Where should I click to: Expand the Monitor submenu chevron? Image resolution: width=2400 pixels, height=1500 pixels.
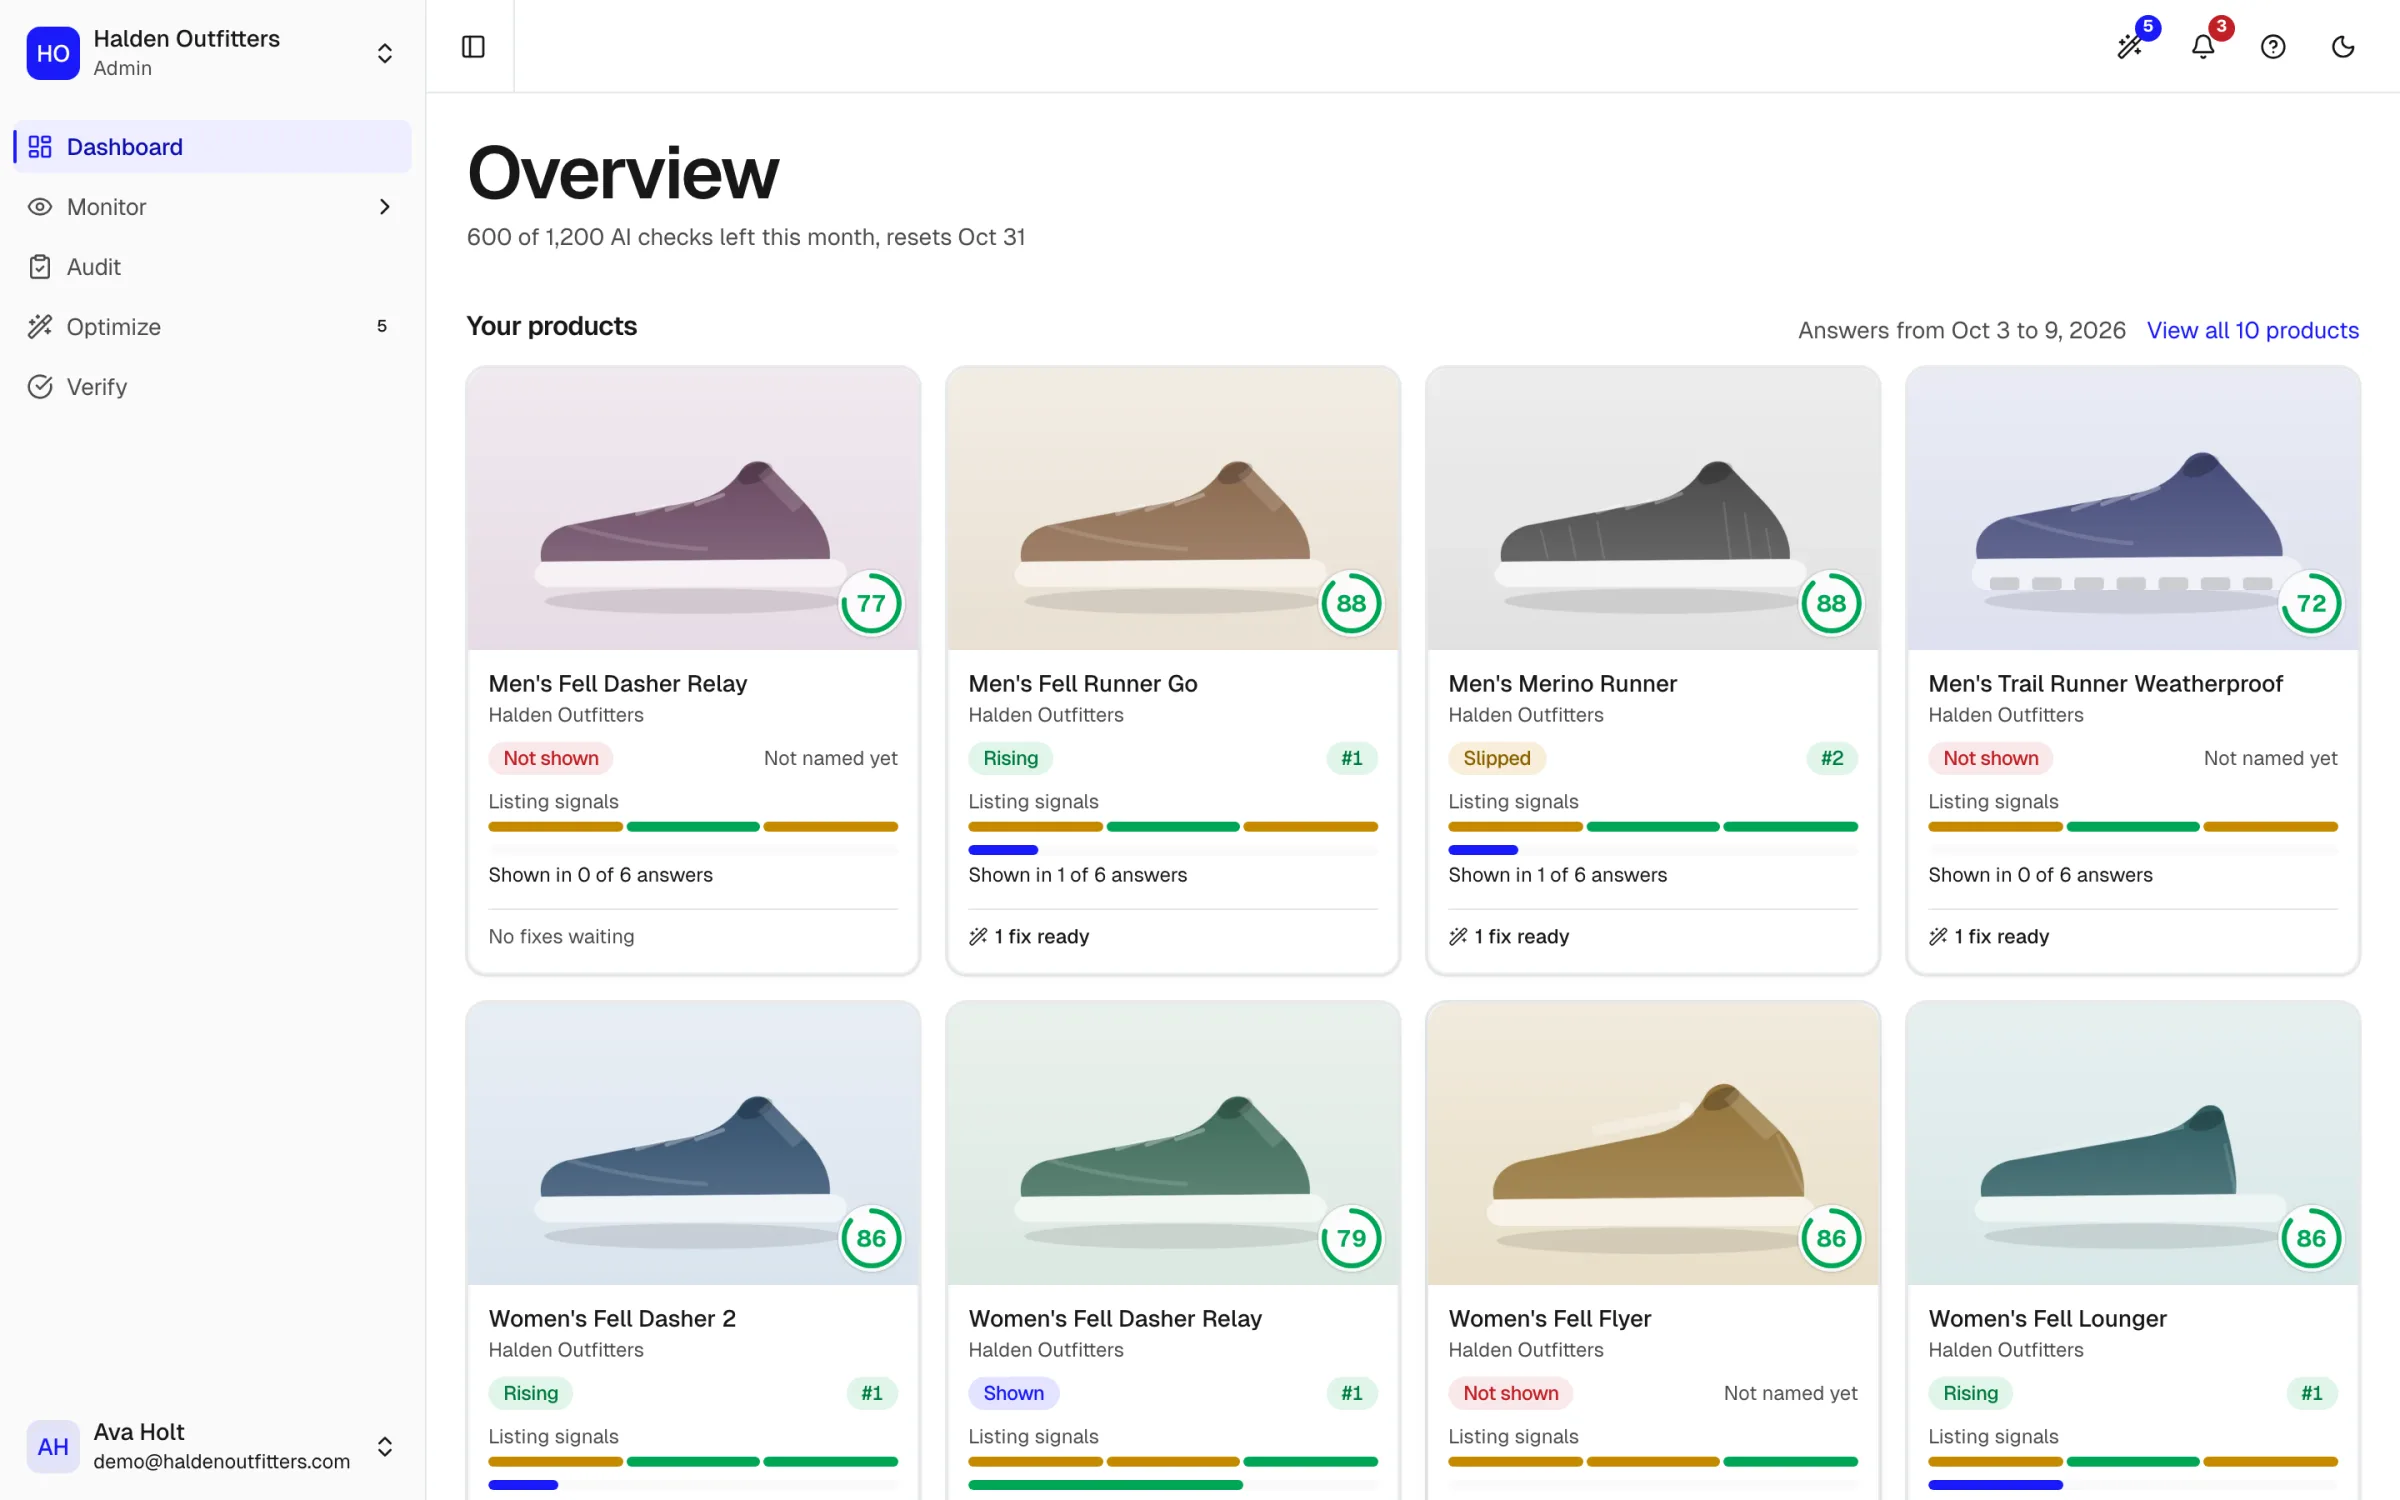(385, 206)
